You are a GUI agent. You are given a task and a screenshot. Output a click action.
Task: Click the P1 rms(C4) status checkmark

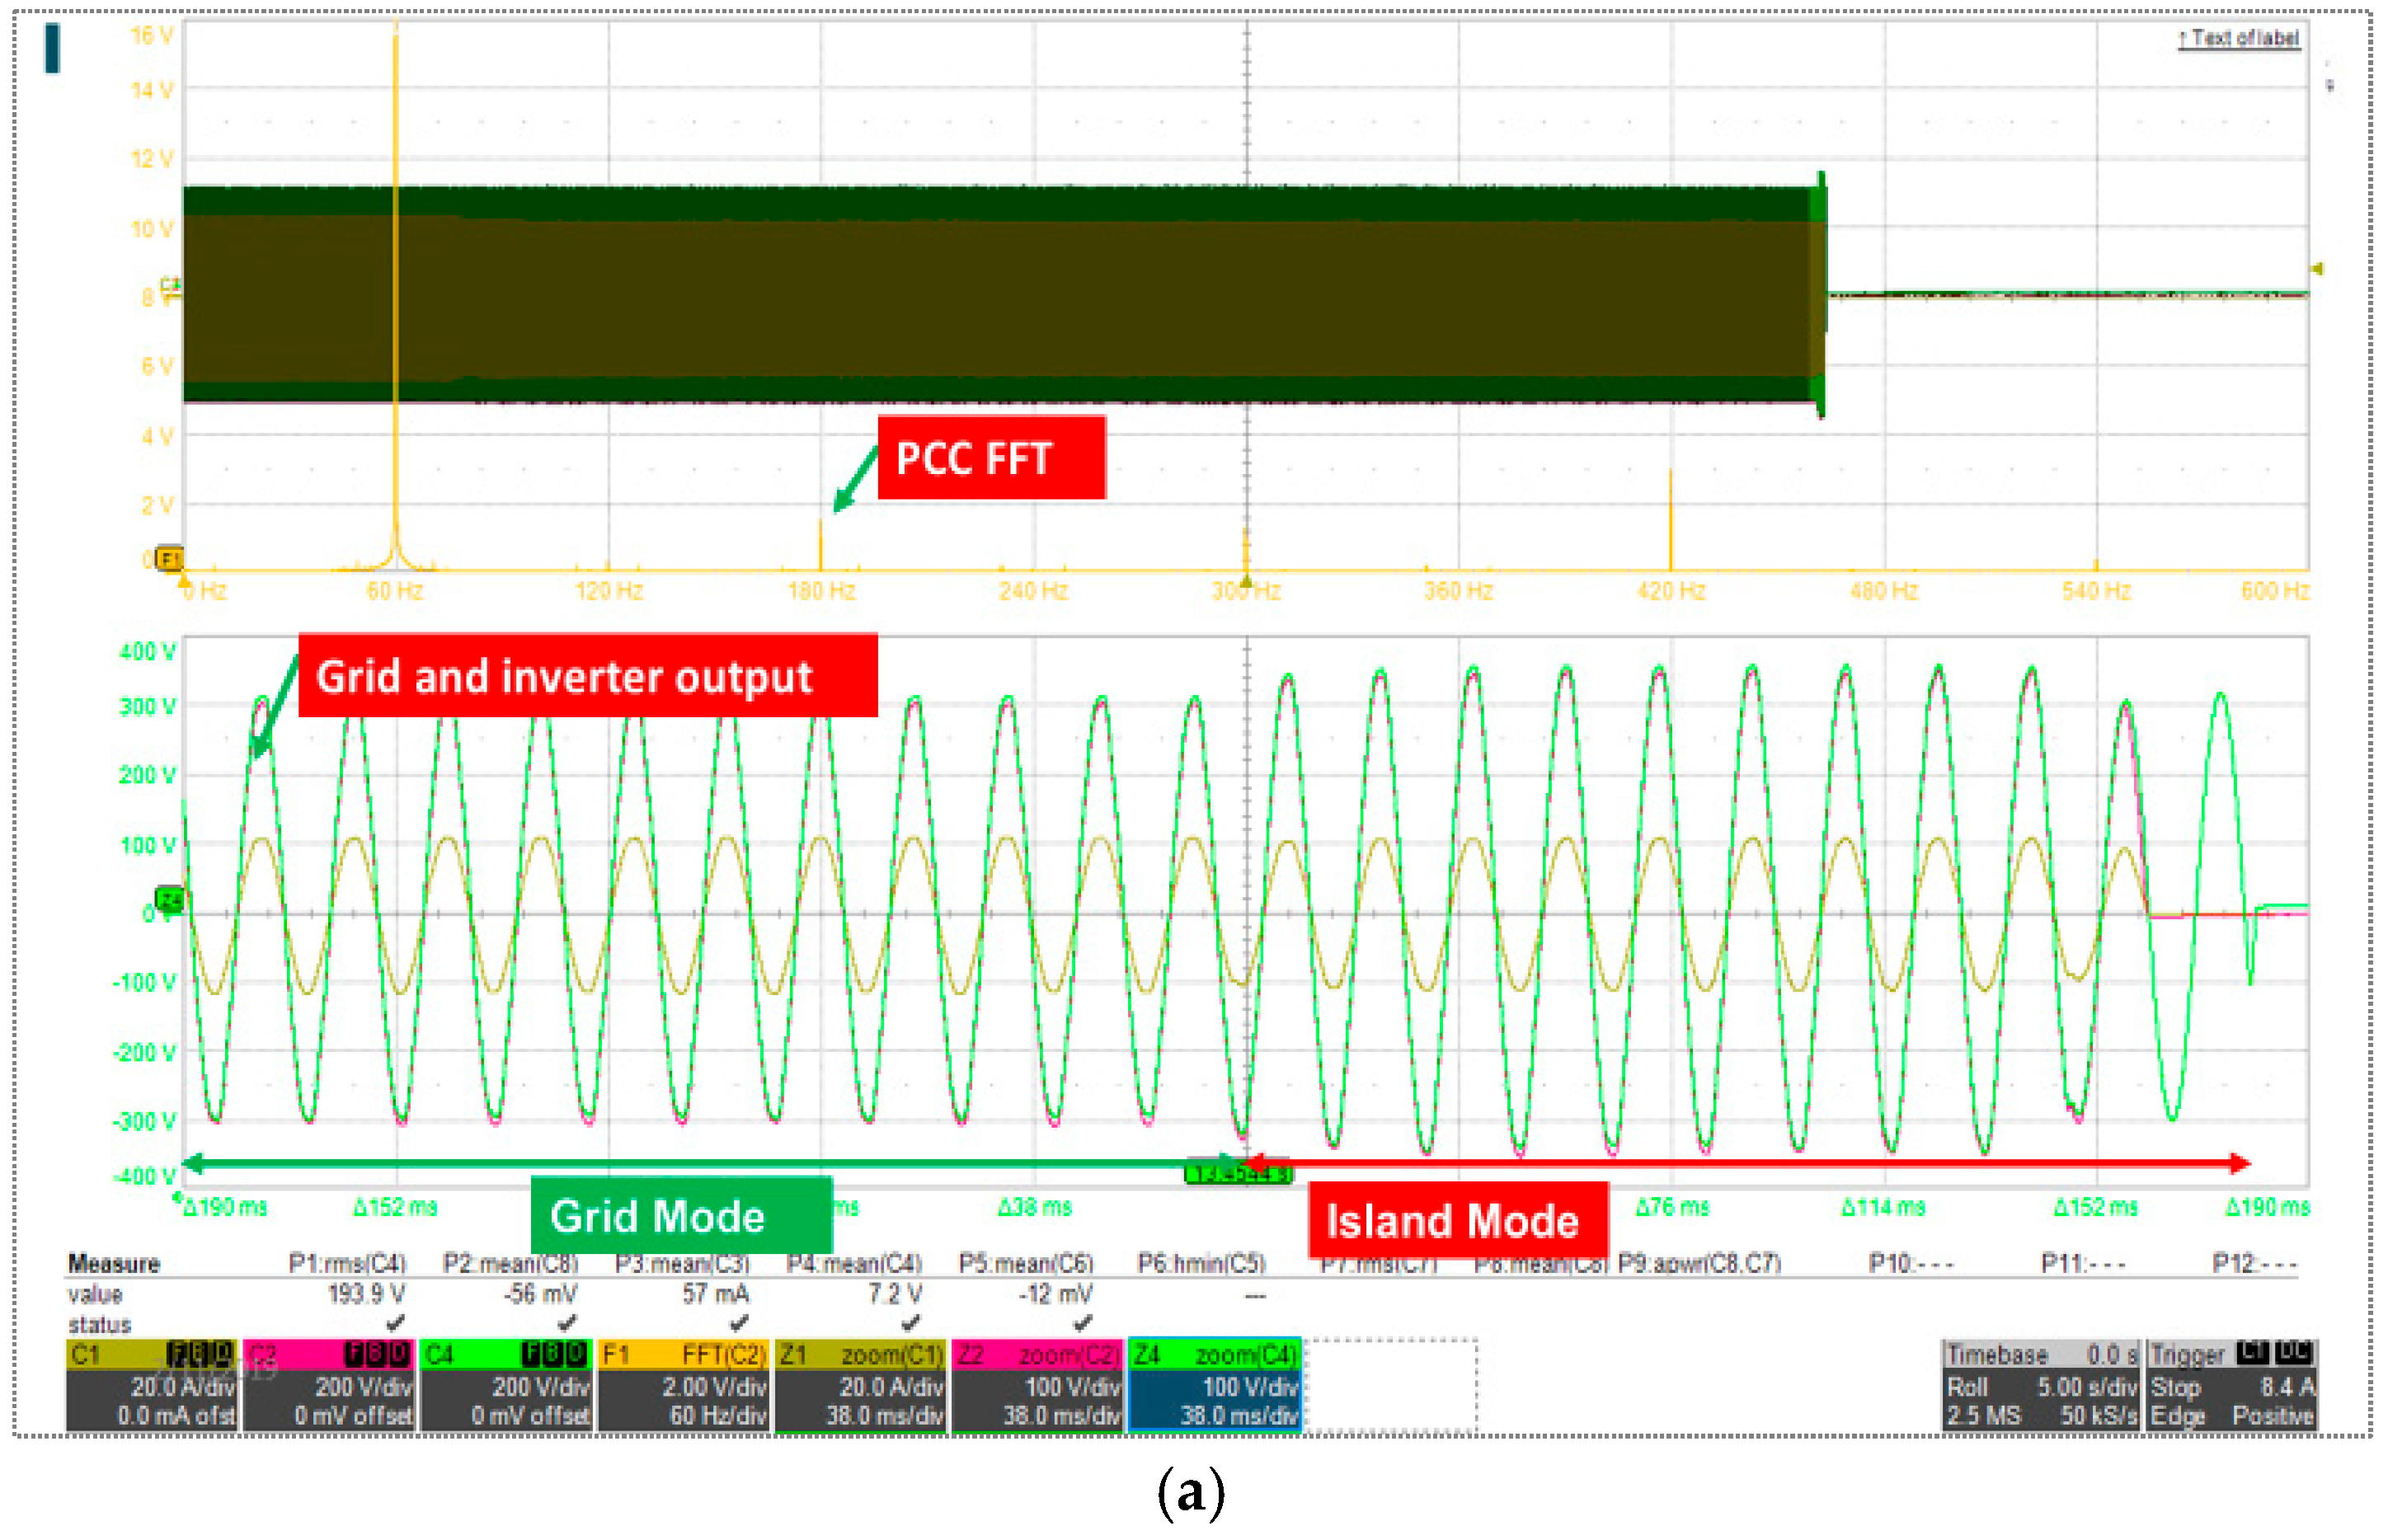tap(396, 1323)
